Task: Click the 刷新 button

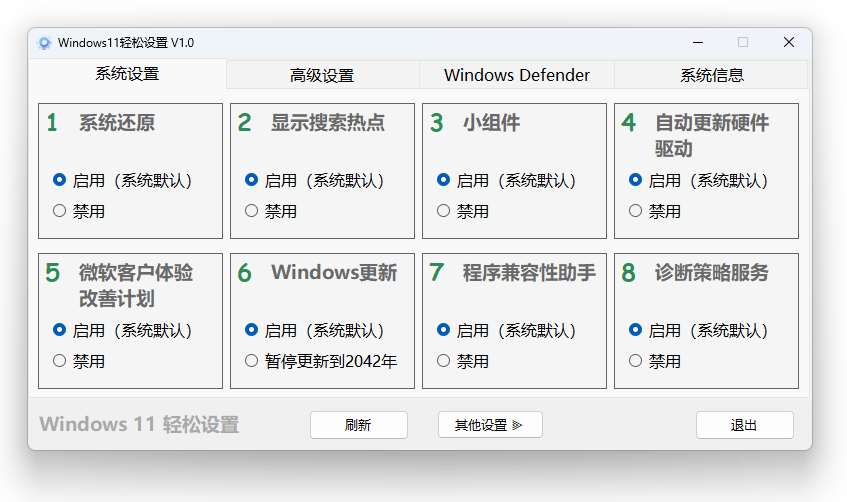Action: point(358,425)
